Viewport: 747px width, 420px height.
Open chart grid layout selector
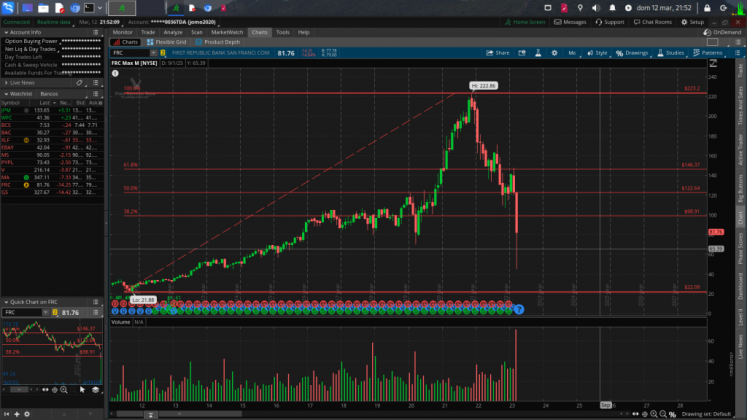[x=713, y=42]
